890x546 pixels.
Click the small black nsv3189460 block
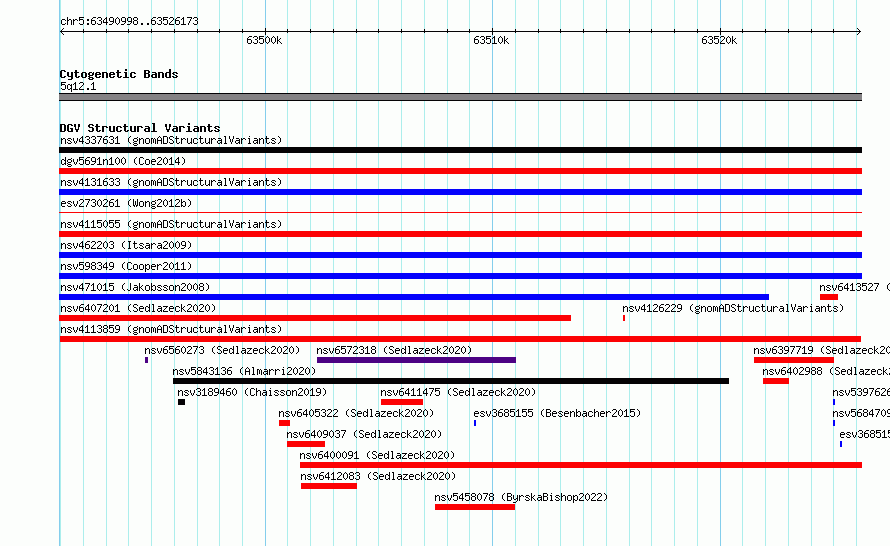click(181, 402)
